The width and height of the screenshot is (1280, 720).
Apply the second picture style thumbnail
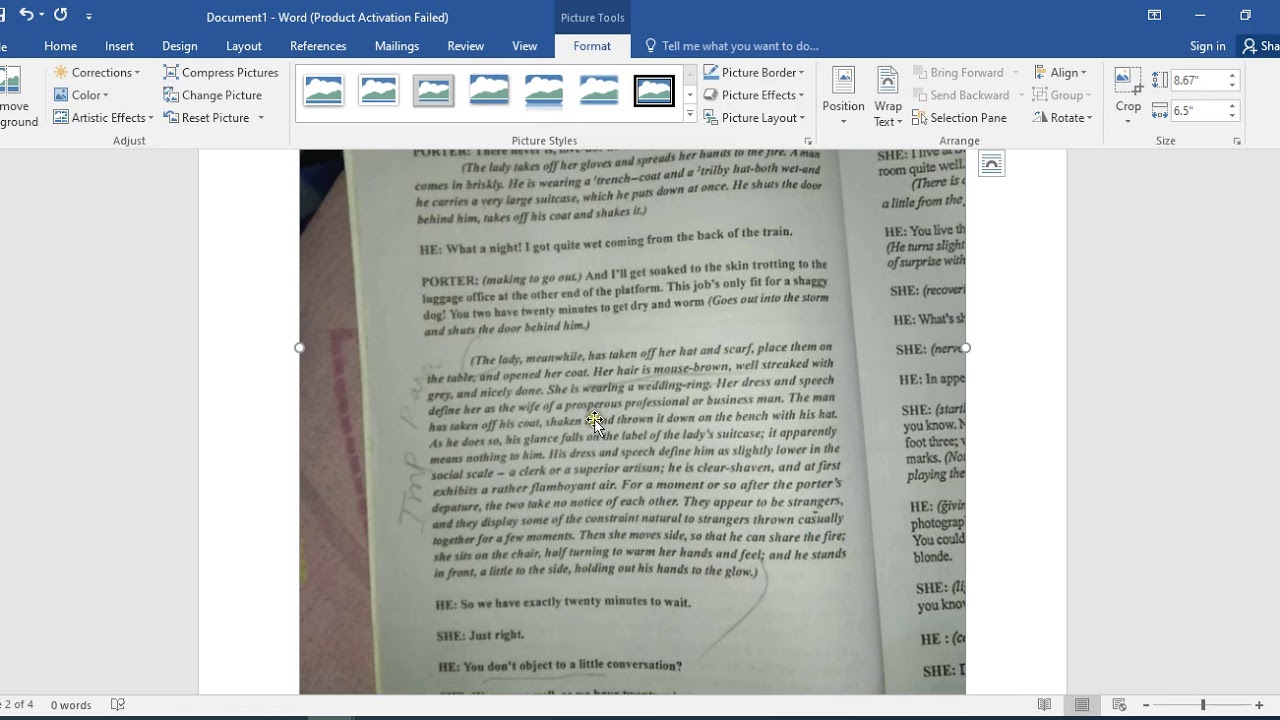379,91
